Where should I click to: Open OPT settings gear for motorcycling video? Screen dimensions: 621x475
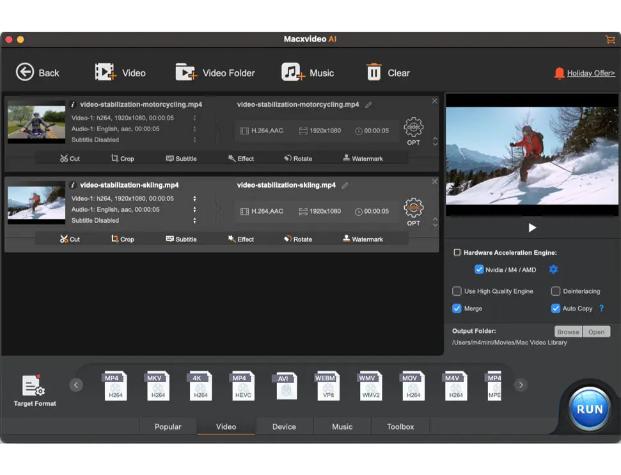pyautogui.click(x=413, y=127)
